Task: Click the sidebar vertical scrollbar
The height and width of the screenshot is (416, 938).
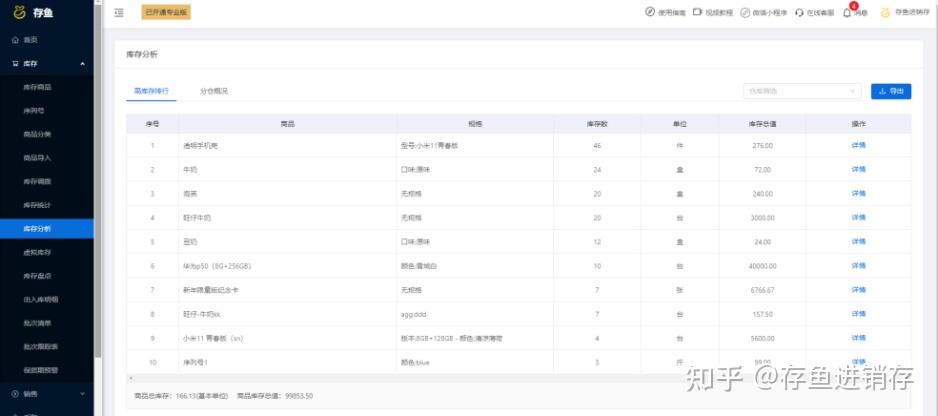Action: click(97, 200)
